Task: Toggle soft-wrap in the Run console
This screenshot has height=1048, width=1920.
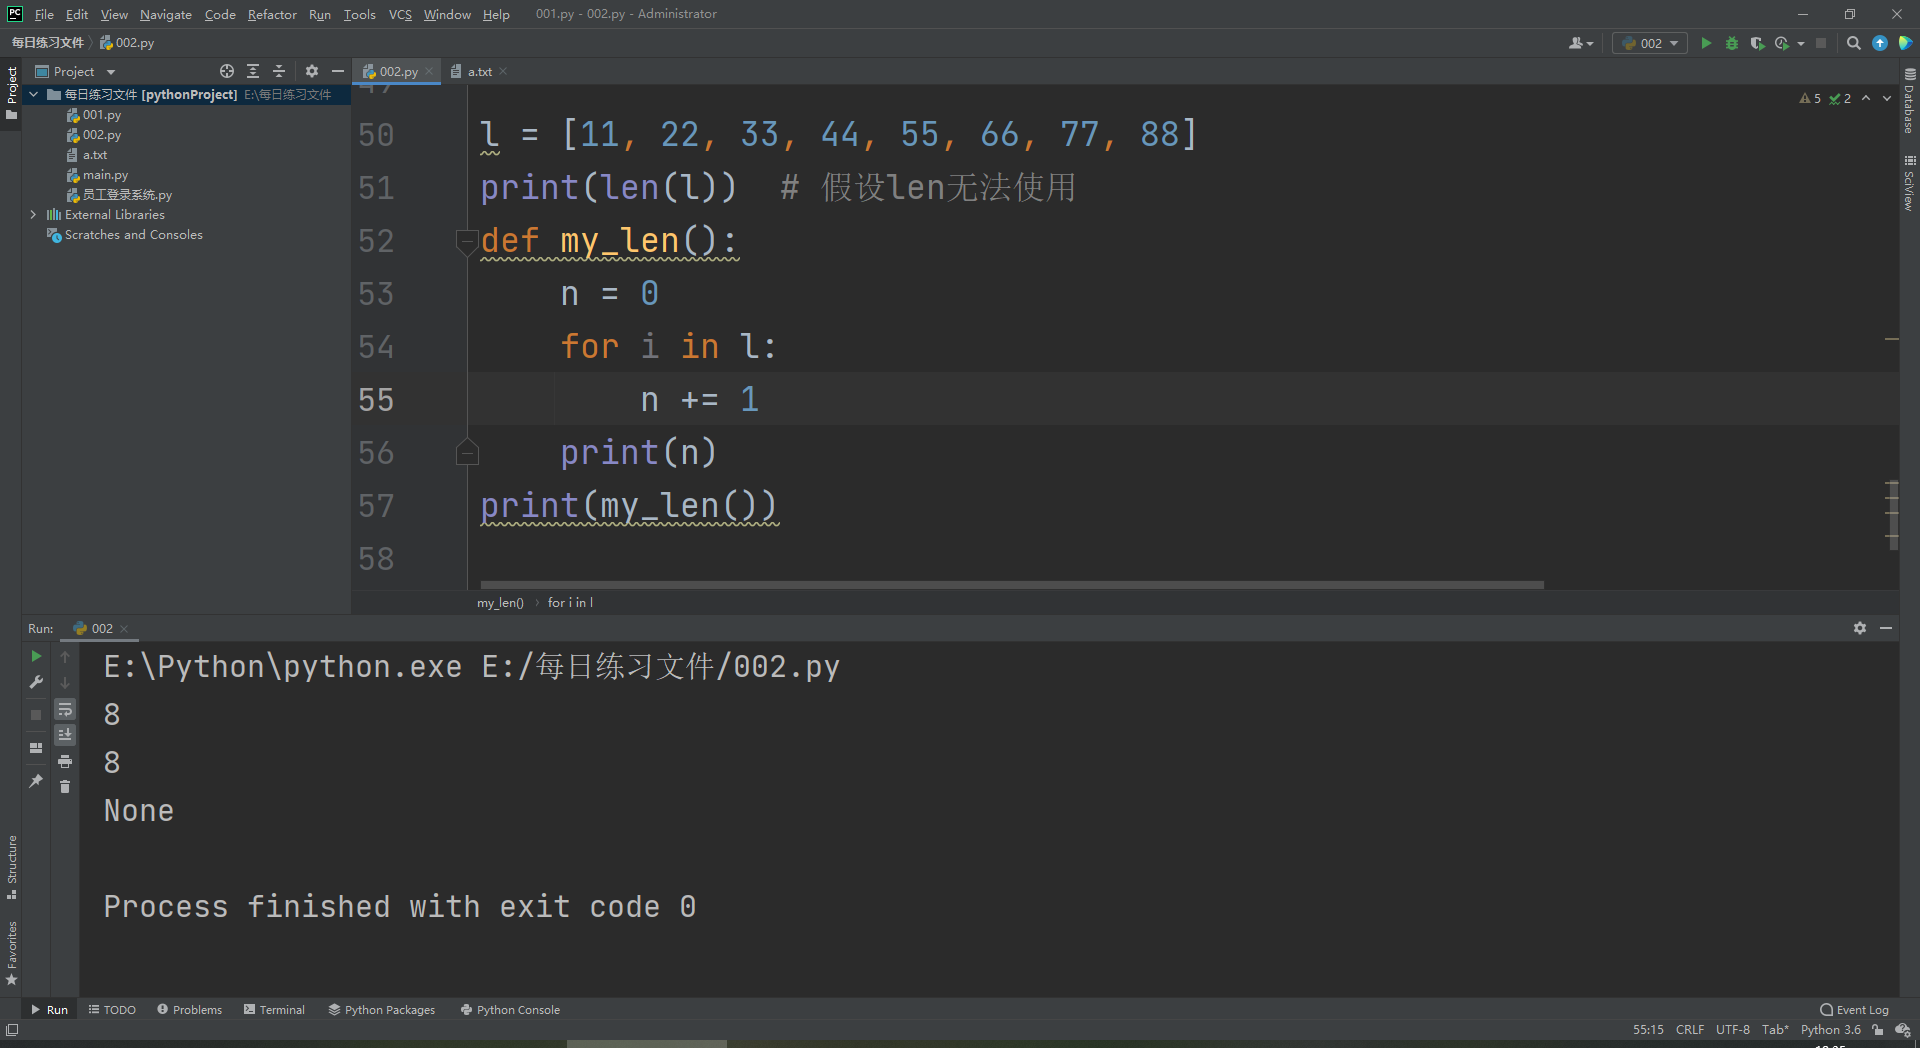Action: [65, 709]
